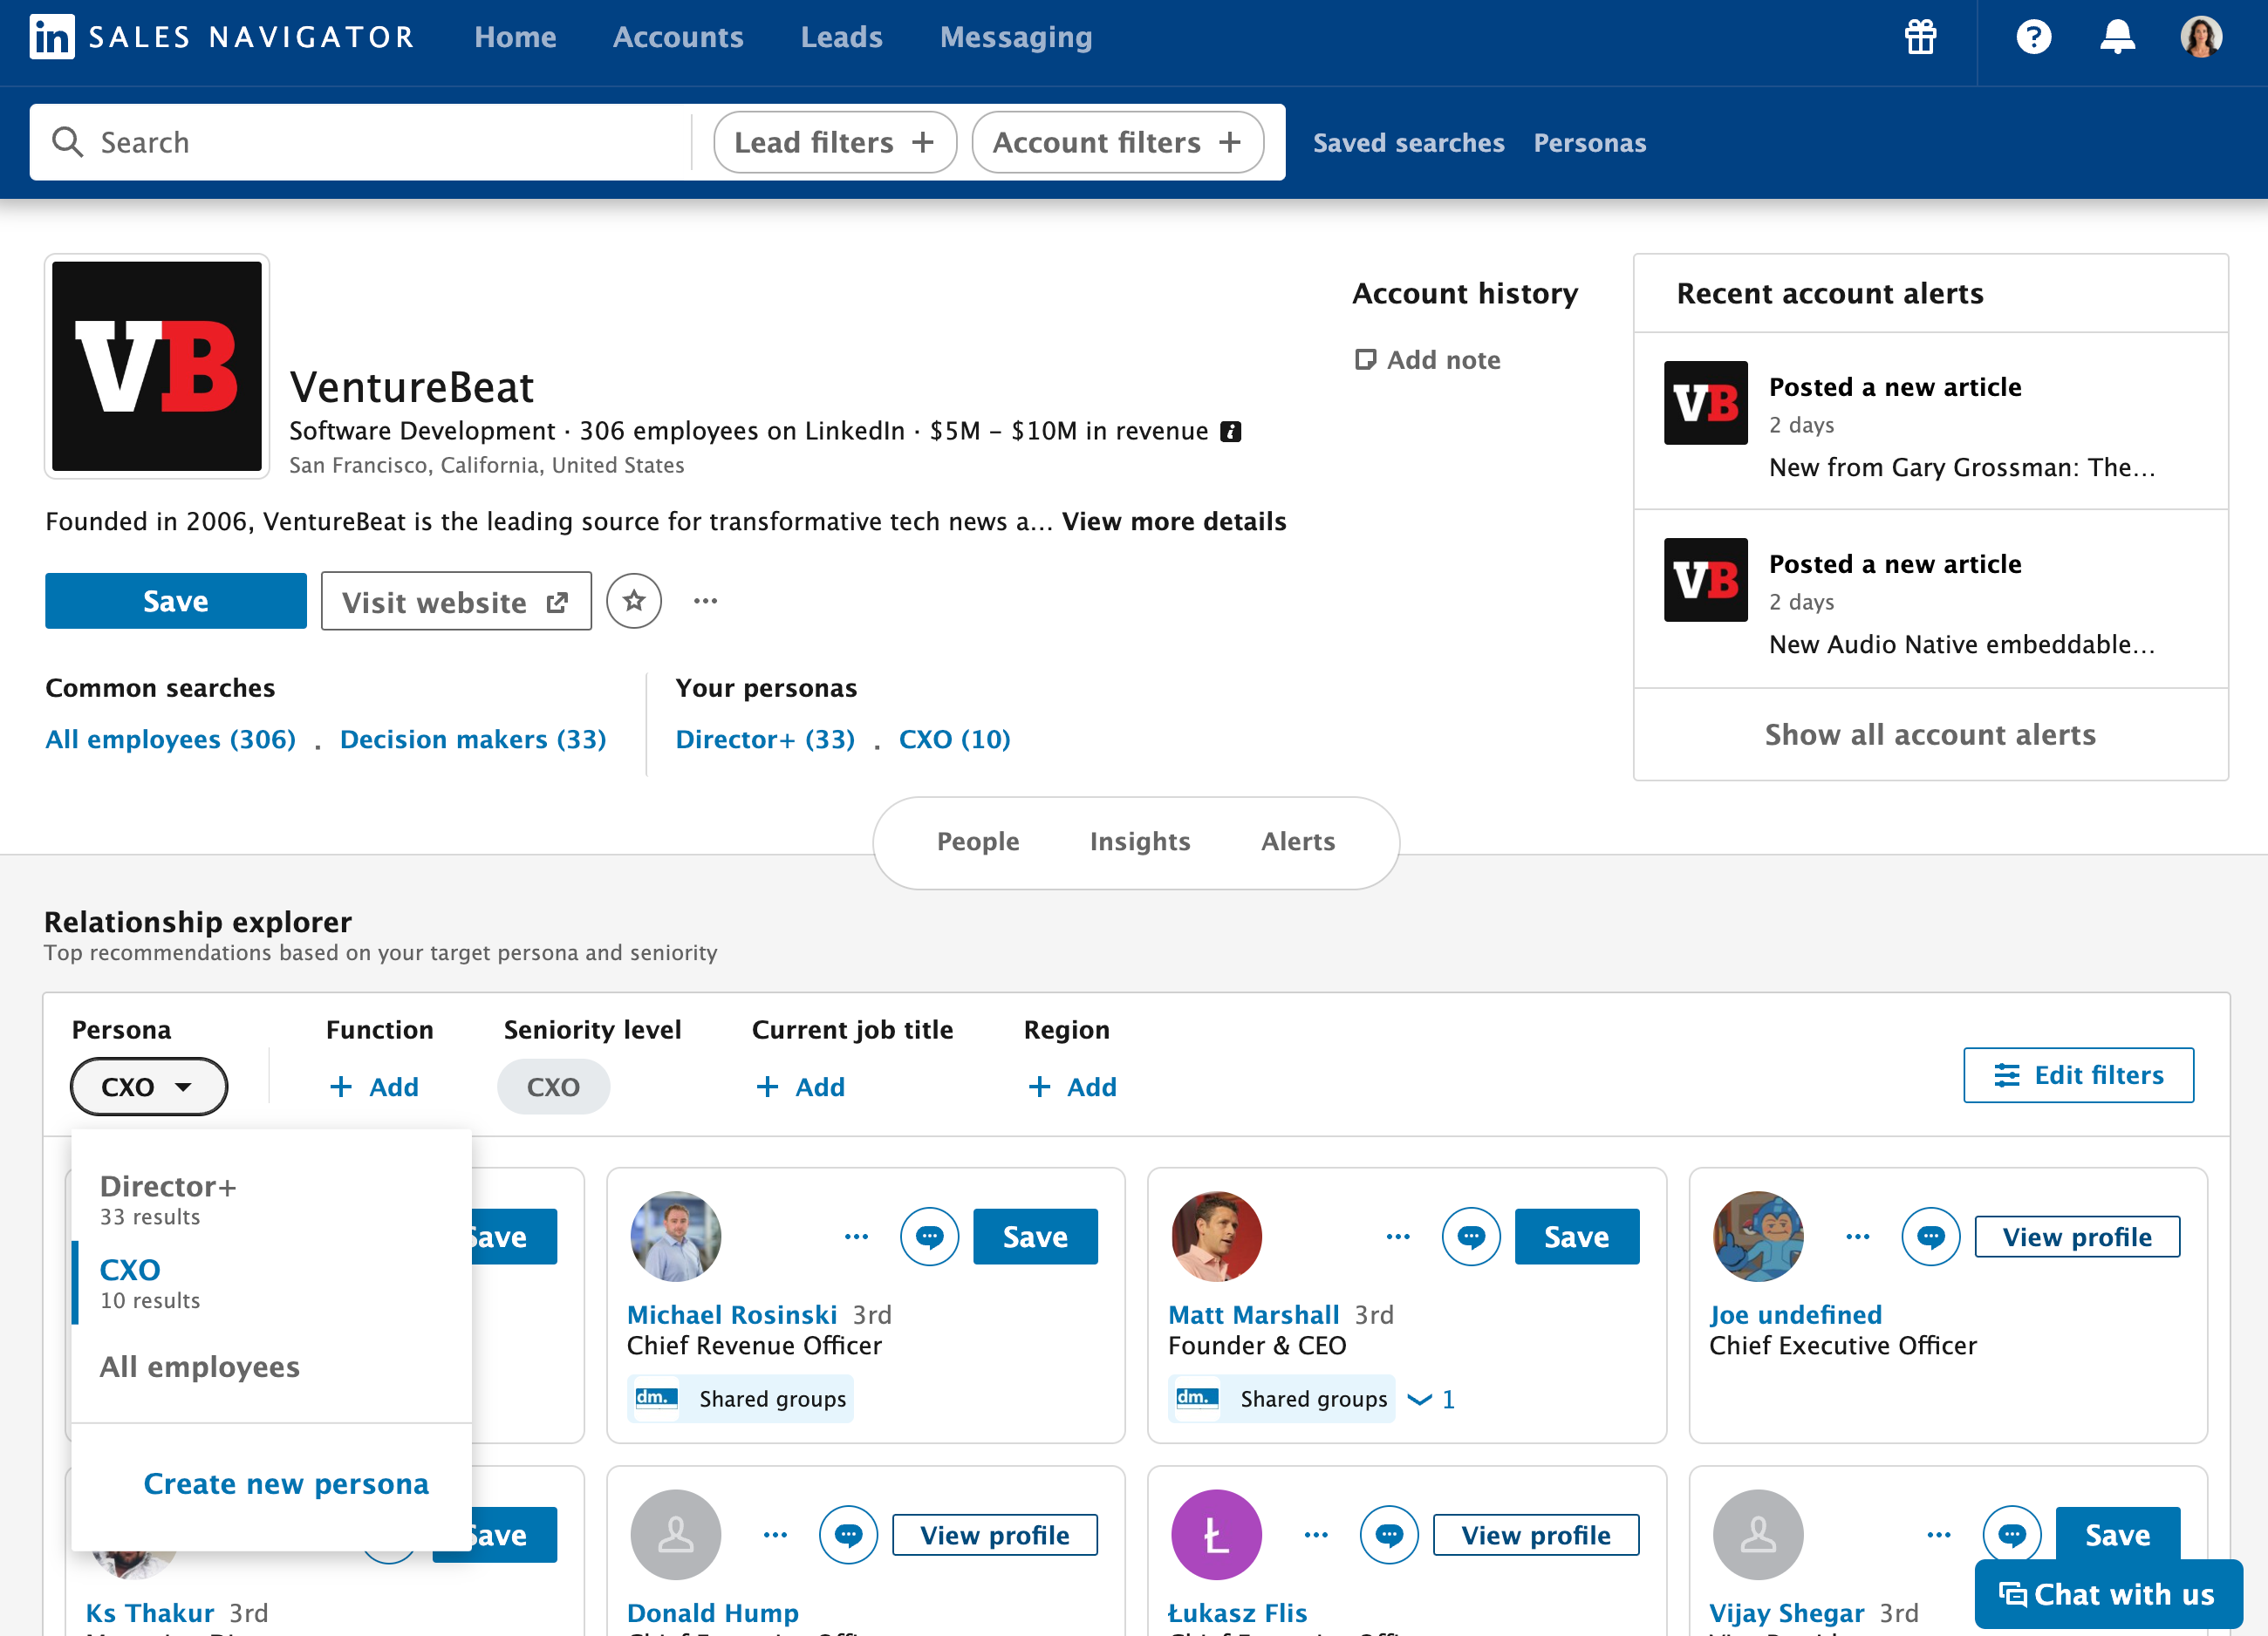Open All employees (306) search
Viewport: 2268px width, 1636px height.
(171, 740)
